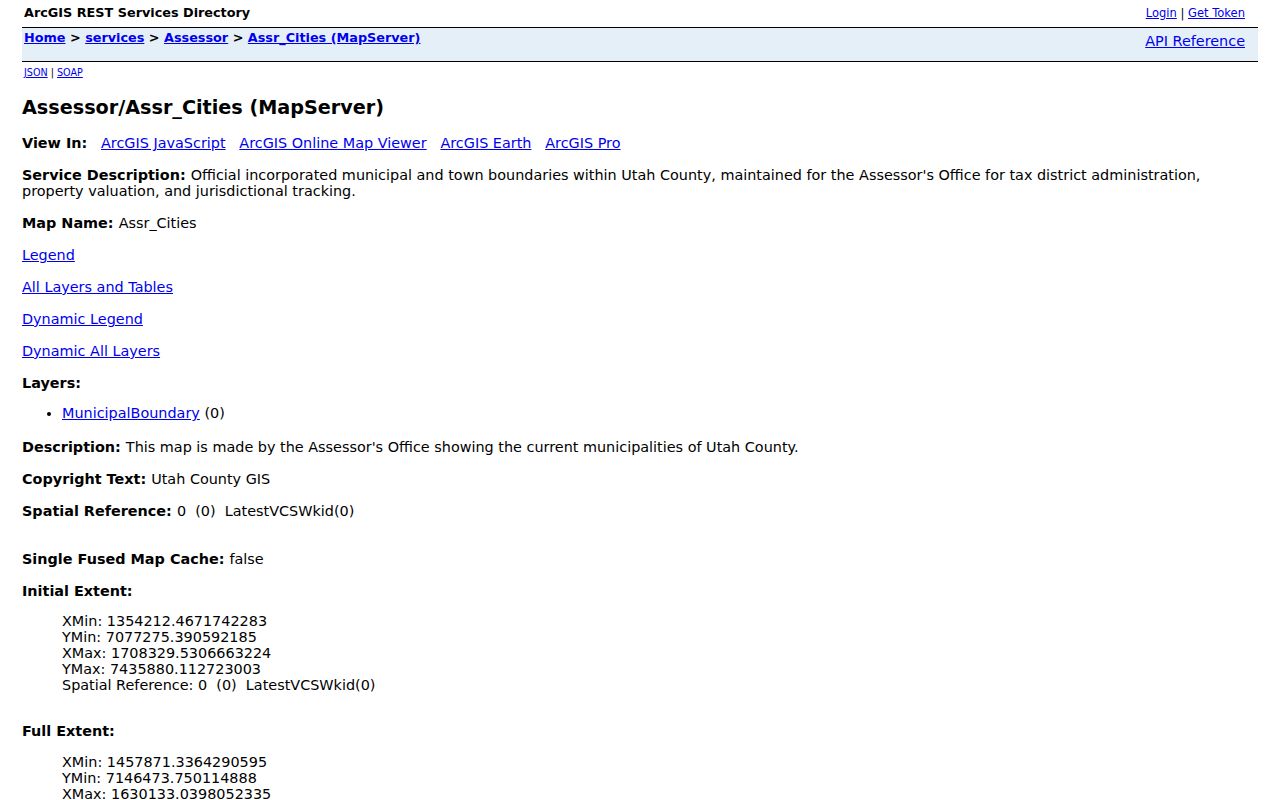Screen dimensions: 1280x800
Task: View the SOAP format link
Action: 70,72
